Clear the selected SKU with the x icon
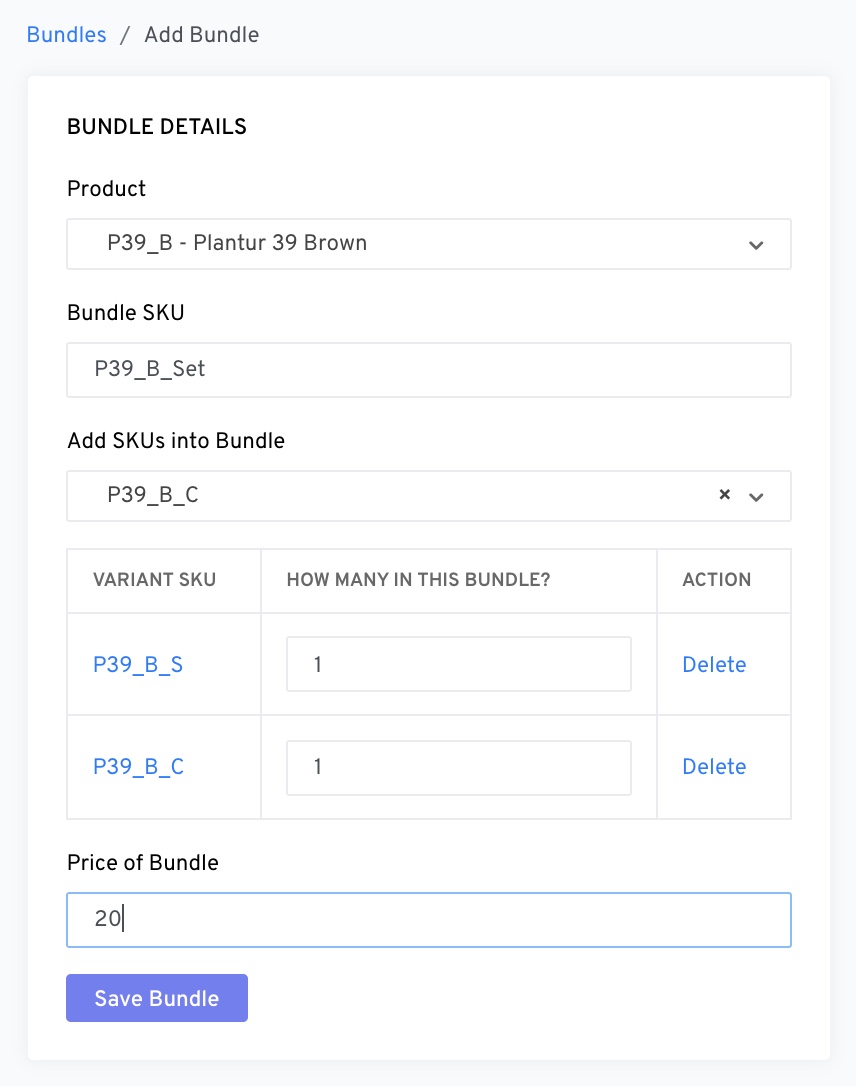Screen dimensions: 856x1086 coord(725,495)
